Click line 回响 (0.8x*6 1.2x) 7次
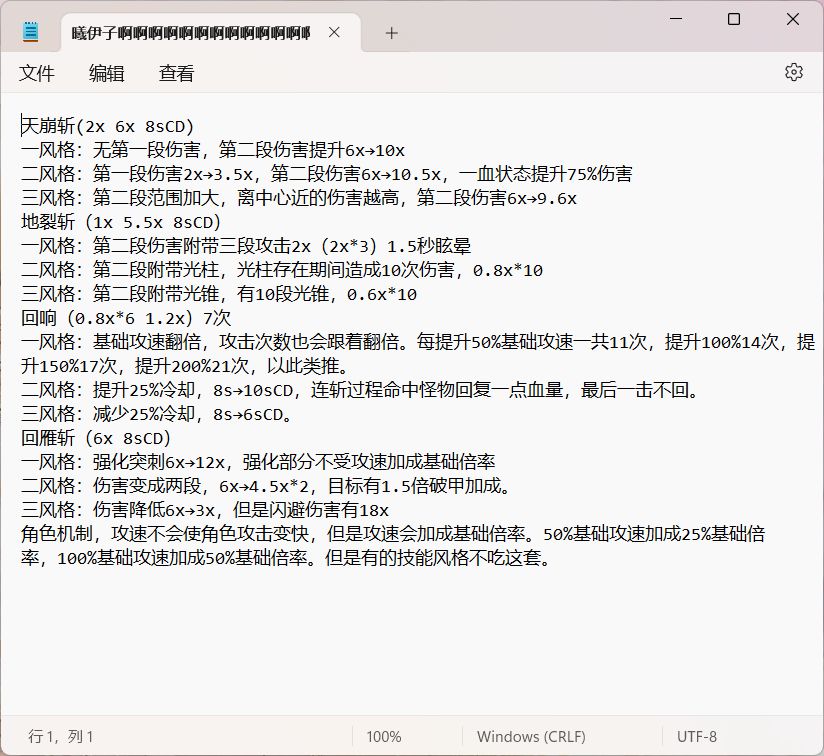 tap(126, 318)
